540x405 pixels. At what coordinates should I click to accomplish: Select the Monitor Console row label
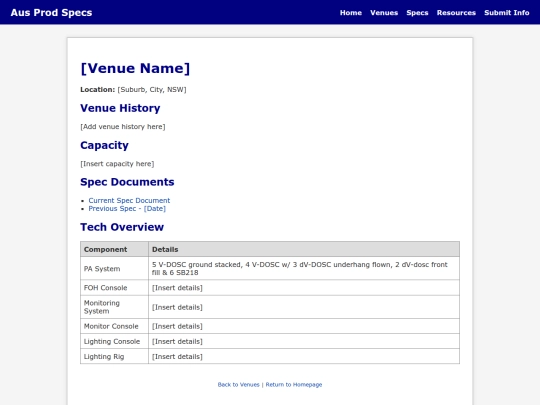tap(114, 326)
